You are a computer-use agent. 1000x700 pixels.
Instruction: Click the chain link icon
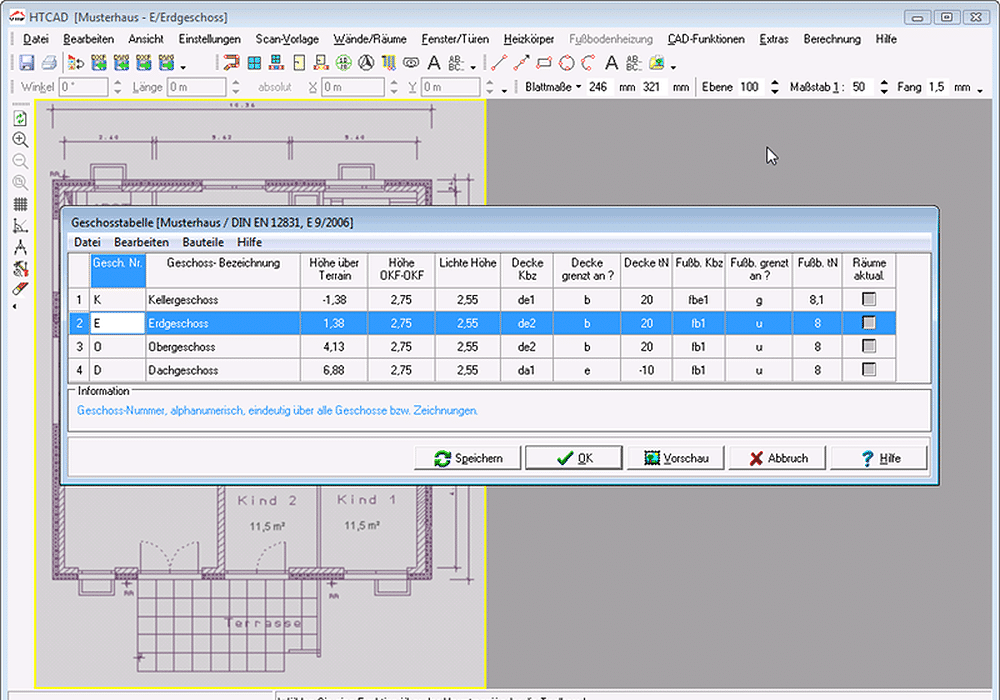tap(411, 62)
